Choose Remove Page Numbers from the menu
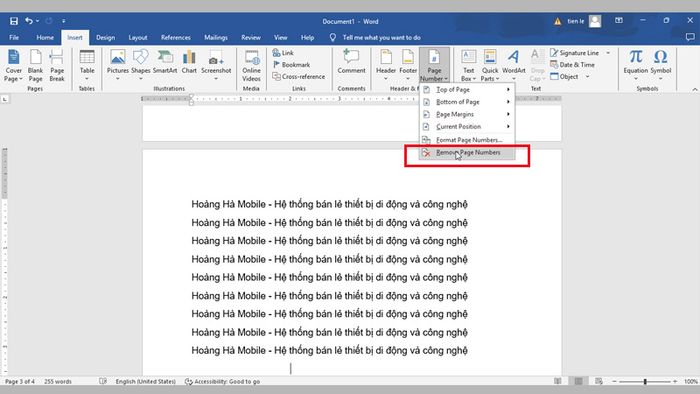The height and width of the screenshot is (394, 700). 467,153
